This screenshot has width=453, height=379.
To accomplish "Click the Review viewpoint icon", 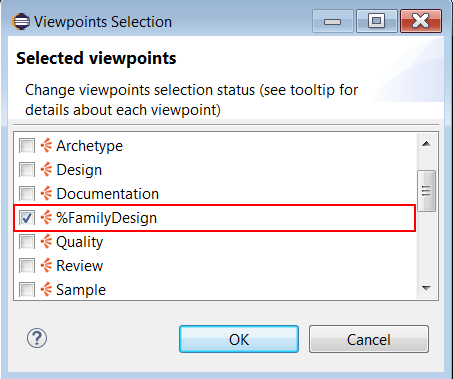I will pyautogui.click(x=47, y=266).
